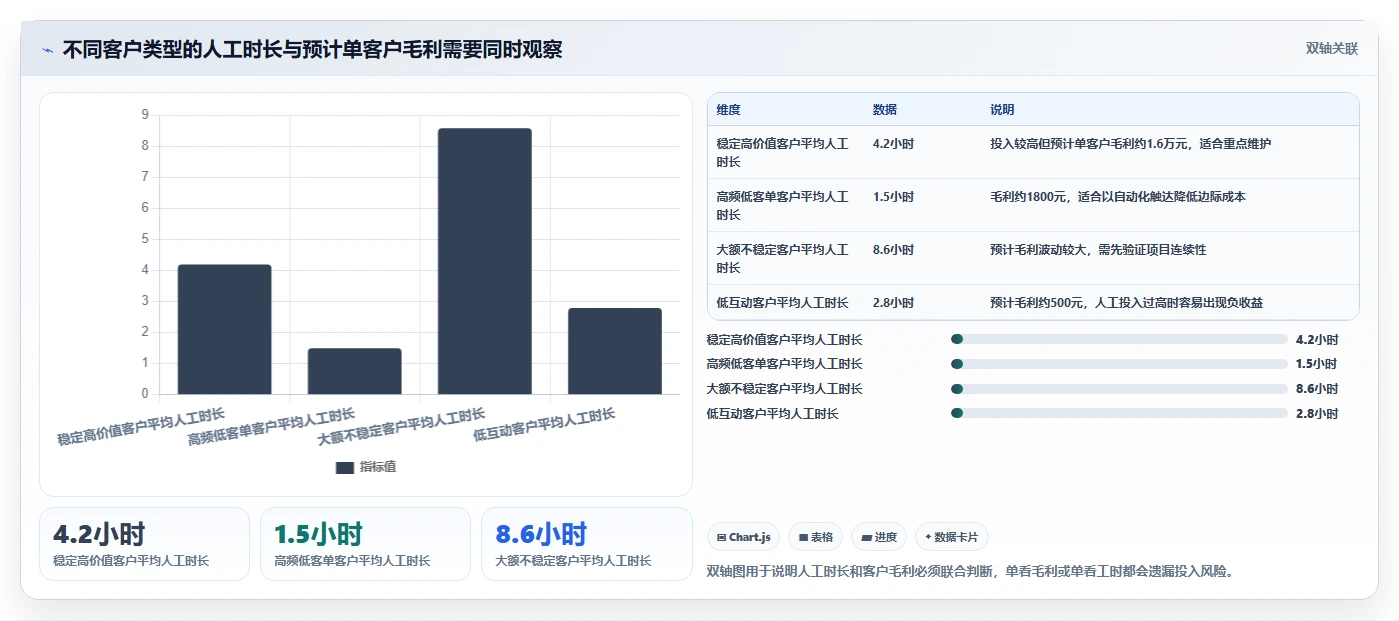Toggle the 指标值 legend color box
This screenshot has width=1399, height=621.
345,467
